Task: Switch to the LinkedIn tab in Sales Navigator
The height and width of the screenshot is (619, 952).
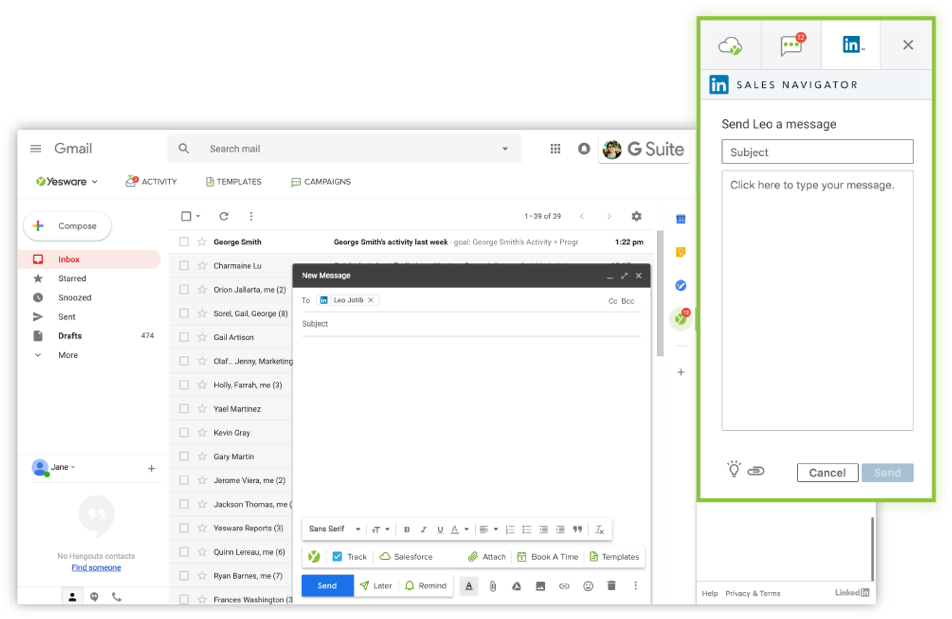Action: 851,42
